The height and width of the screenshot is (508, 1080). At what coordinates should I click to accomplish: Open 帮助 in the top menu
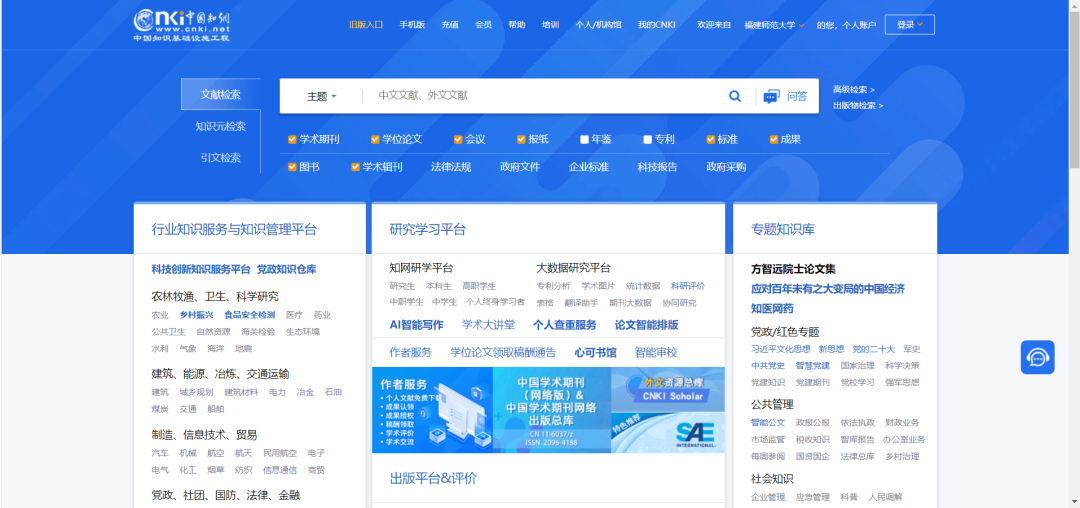(517, 25)
